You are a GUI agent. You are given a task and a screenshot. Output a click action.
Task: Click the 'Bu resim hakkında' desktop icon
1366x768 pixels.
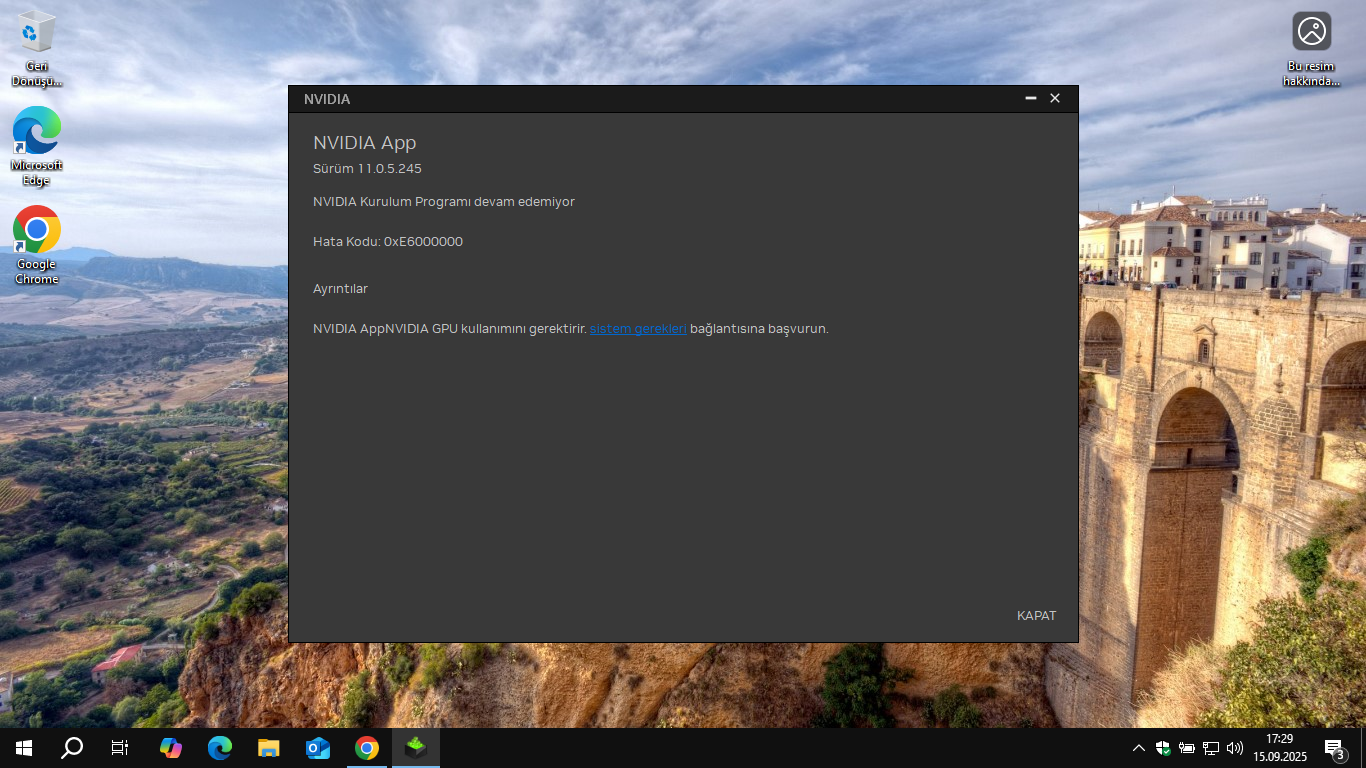1311,48
